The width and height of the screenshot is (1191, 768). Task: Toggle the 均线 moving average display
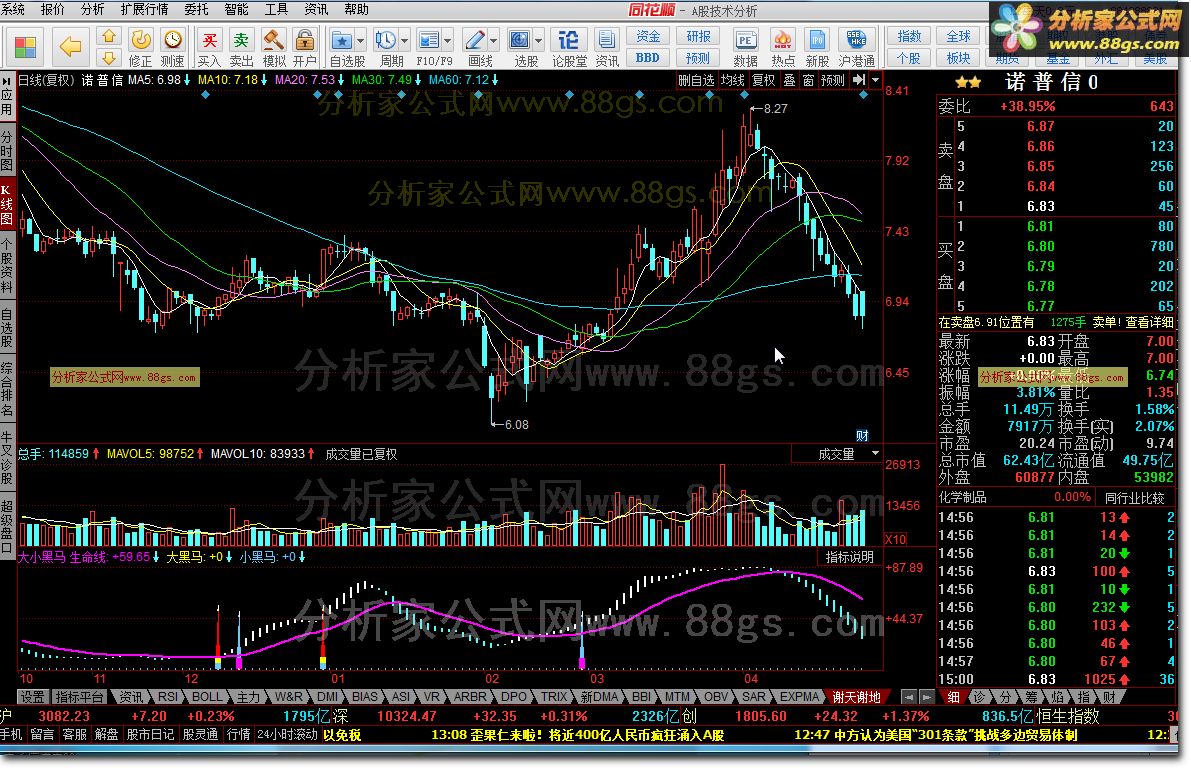tap(733, 80)
